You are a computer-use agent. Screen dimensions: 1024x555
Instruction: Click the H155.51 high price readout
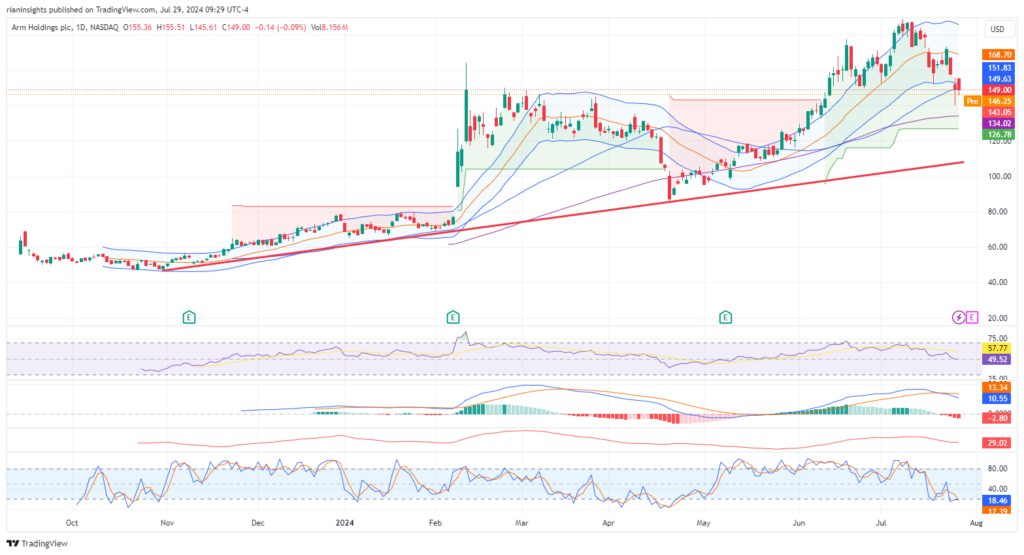tap(170, 27)
